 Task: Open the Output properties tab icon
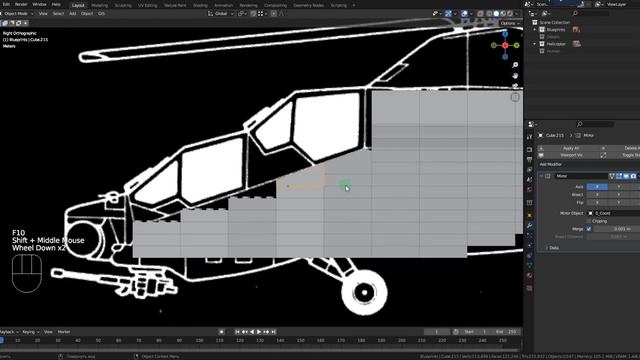[x=529, y=160]
